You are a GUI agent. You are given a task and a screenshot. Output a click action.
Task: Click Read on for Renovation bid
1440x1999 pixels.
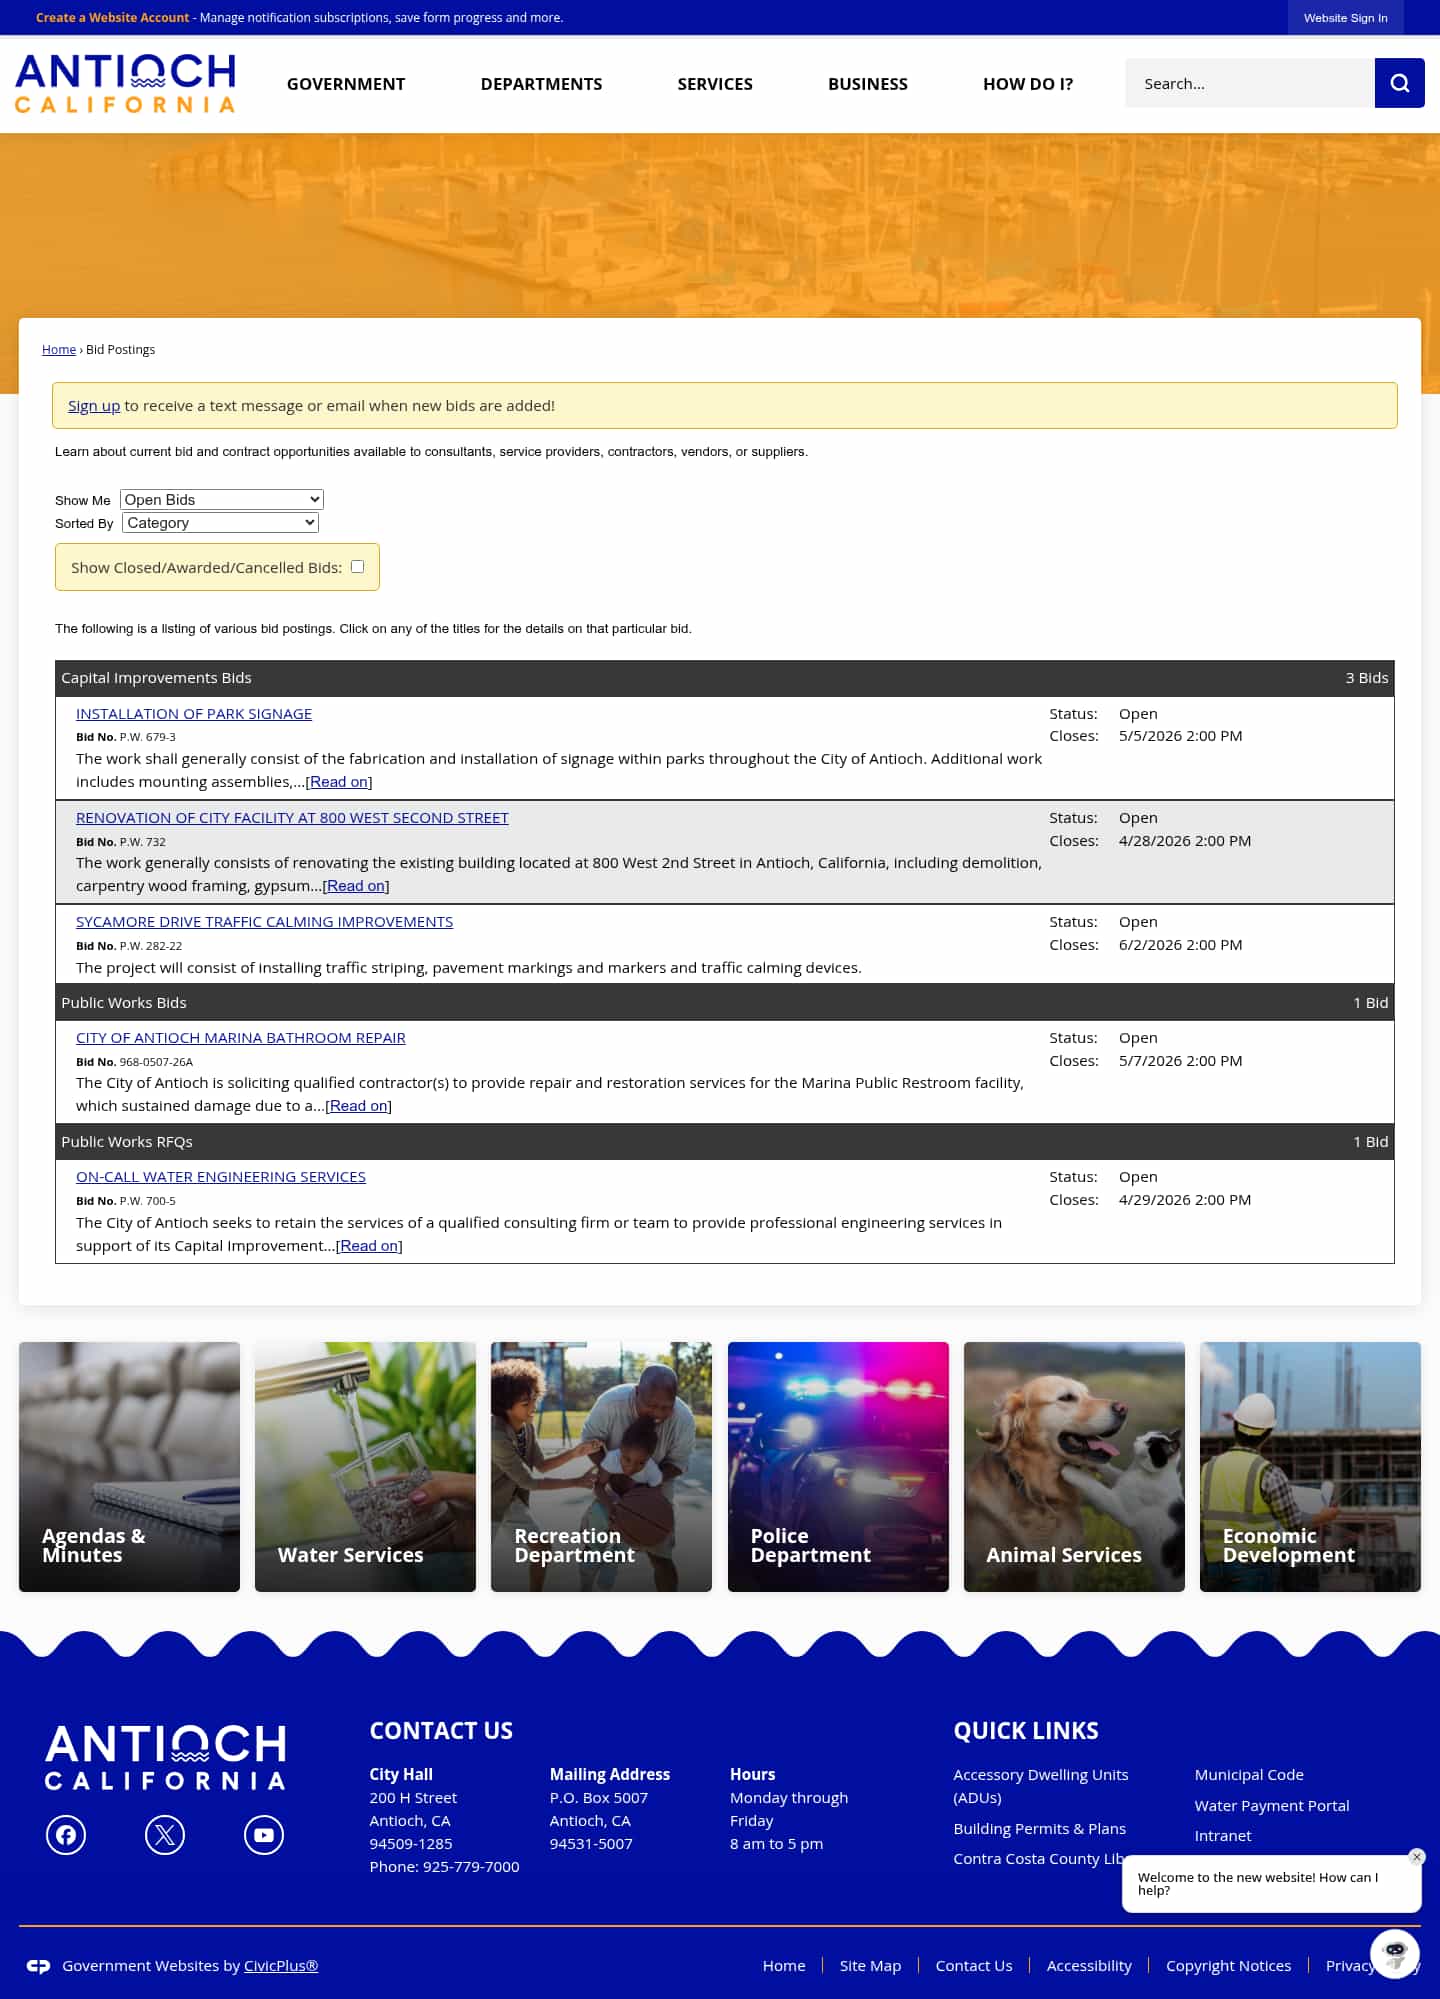click(x=356, y=885)
